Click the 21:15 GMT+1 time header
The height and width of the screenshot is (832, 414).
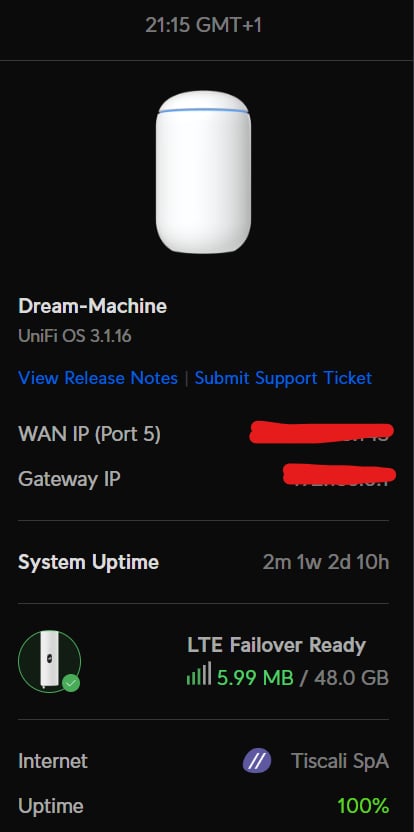[203, 25]
